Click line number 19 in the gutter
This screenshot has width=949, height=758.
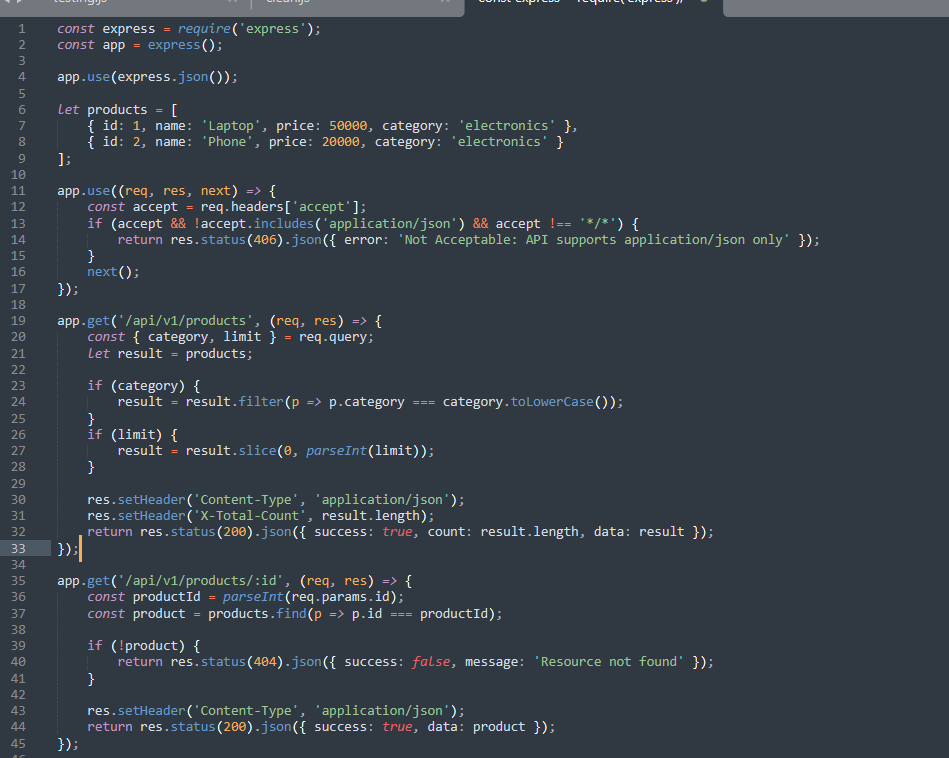click(x=18, y=321)
